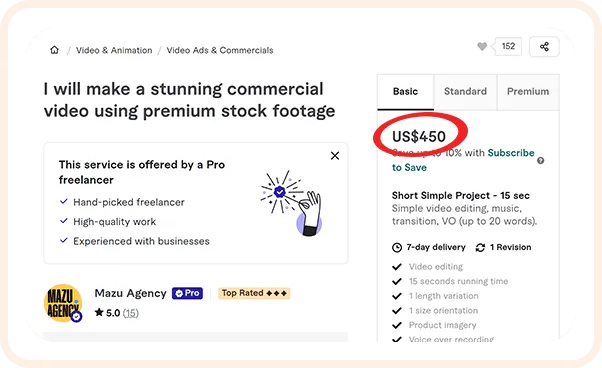Screen dimensions: 602x368
Task: Click the Subscribe to Save help icon
Action: (x=541, y=160)
